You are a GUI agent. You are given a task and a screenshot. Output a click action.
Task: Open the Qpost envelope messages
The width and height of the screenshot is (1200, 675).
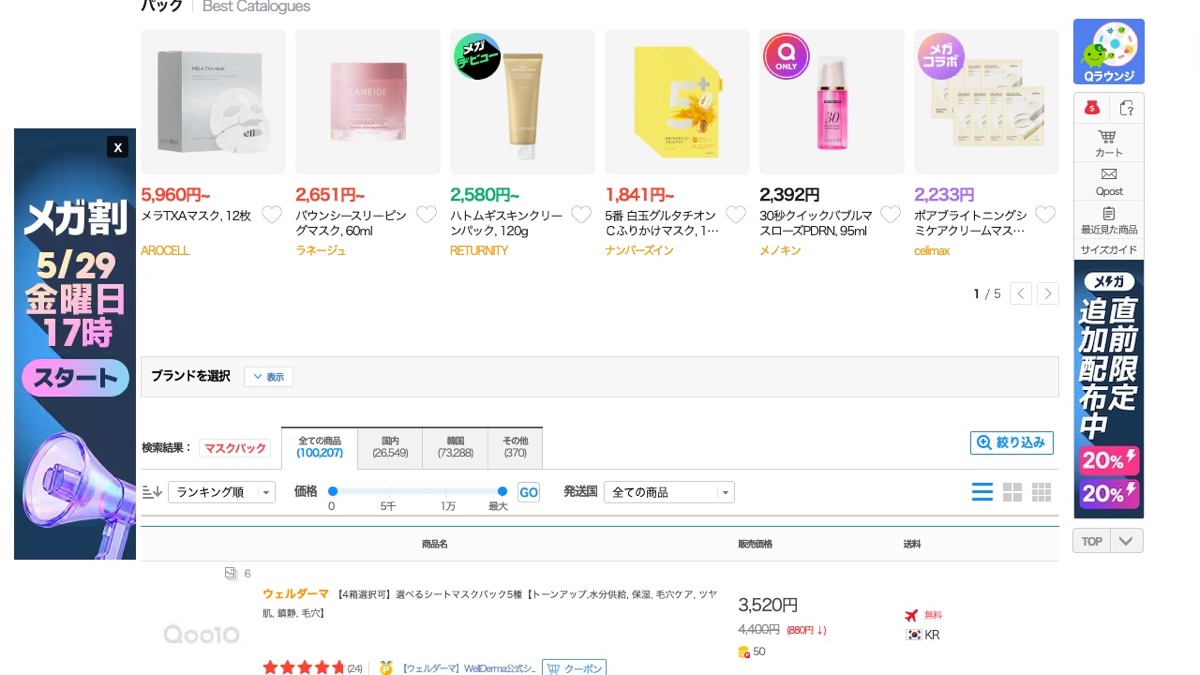(1108, 181)
